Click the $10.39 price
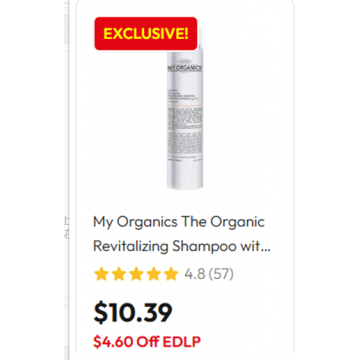Image resolution: width=360 pixels, height=360 pixels. (x=133, y=313)
